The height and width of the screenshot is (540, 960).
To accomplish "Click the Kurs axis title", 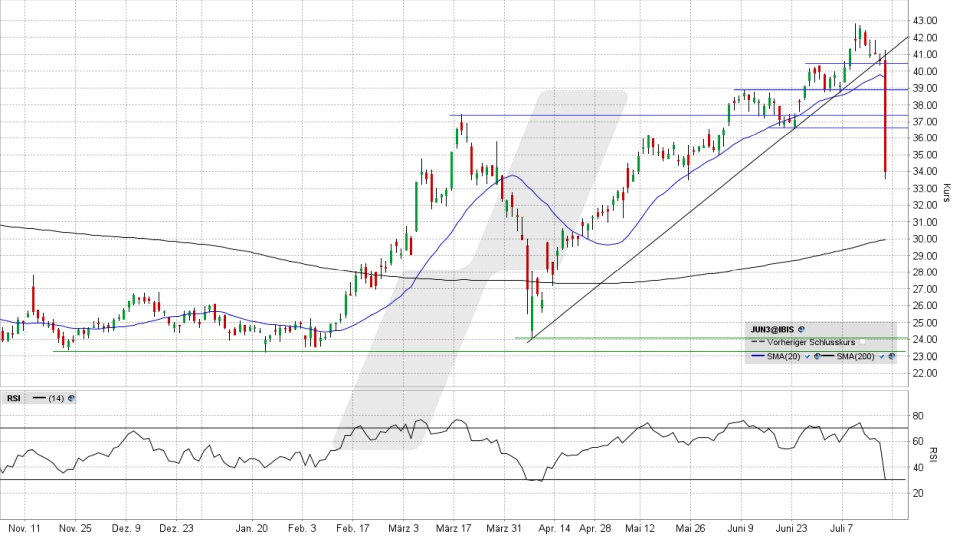I will (x=947, y=193).
